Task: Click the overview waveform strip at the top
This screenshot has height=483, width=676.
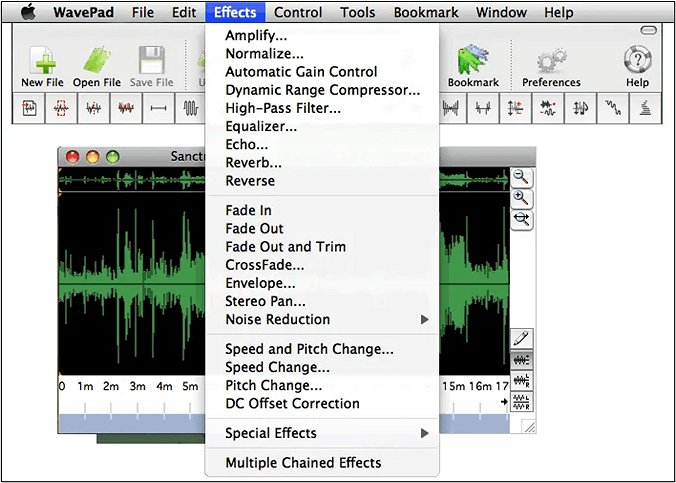Action: [132, 179]
